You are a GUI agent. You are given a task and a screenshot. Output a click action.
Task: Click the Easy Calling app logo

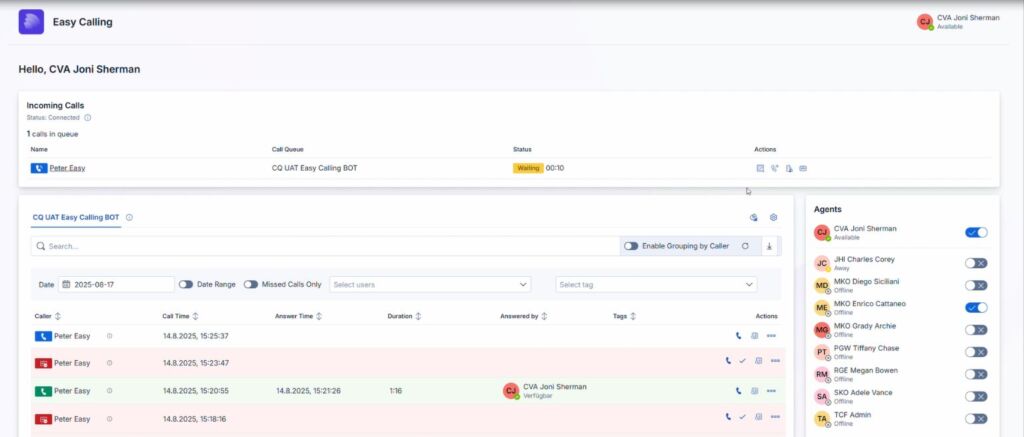(x=31, y=21)
